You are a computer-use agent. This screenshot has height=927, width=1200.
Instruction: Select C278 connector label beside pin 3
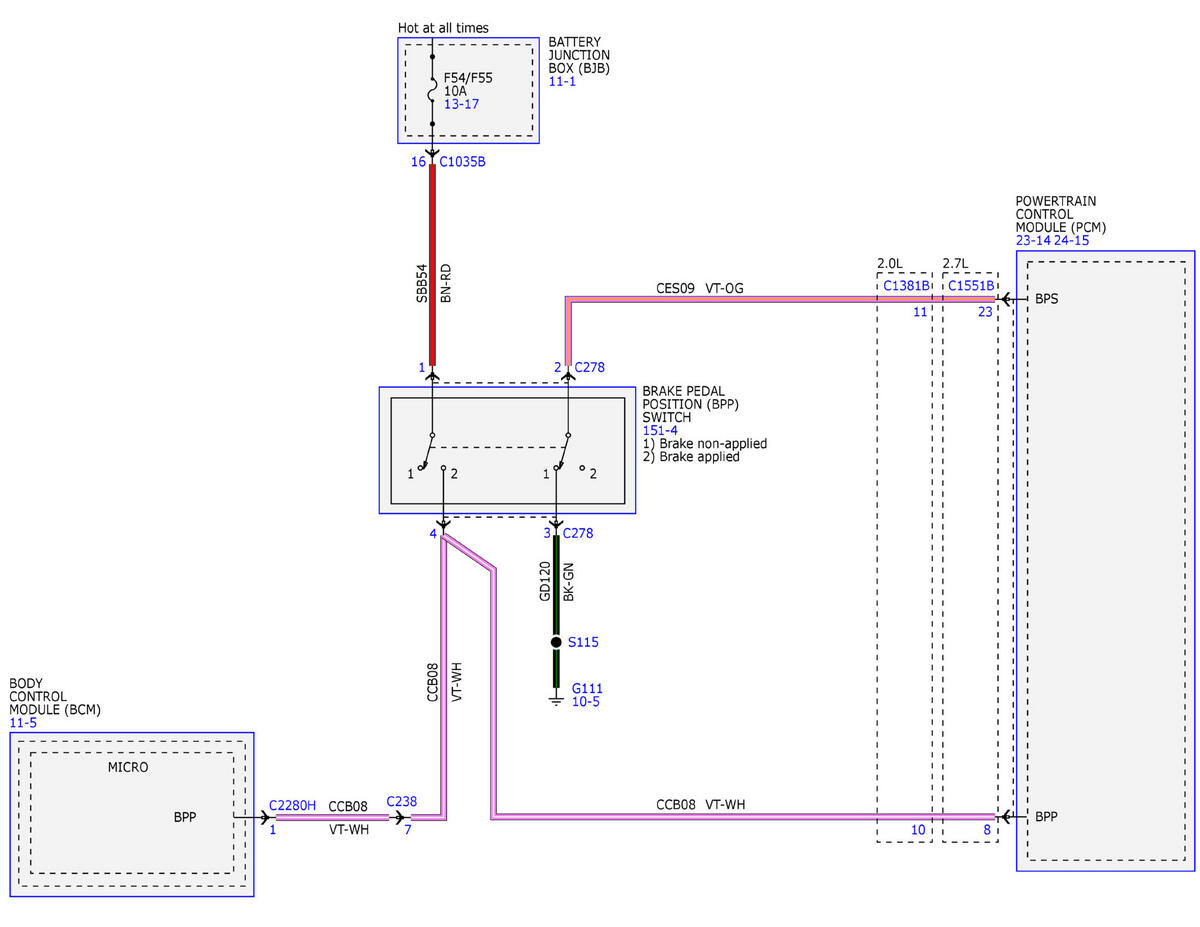(x=578, y=533)
